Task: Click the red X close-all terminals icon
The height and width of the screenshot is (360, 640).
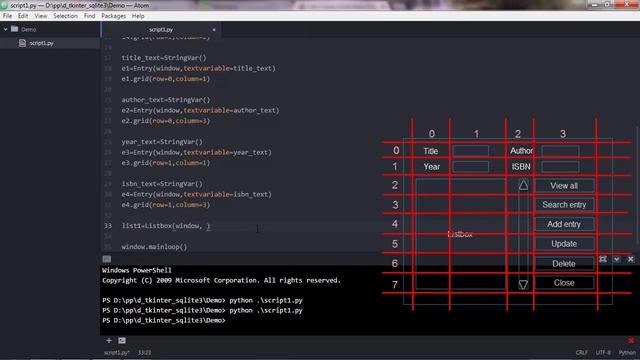Action: click(x=631, y=340)
